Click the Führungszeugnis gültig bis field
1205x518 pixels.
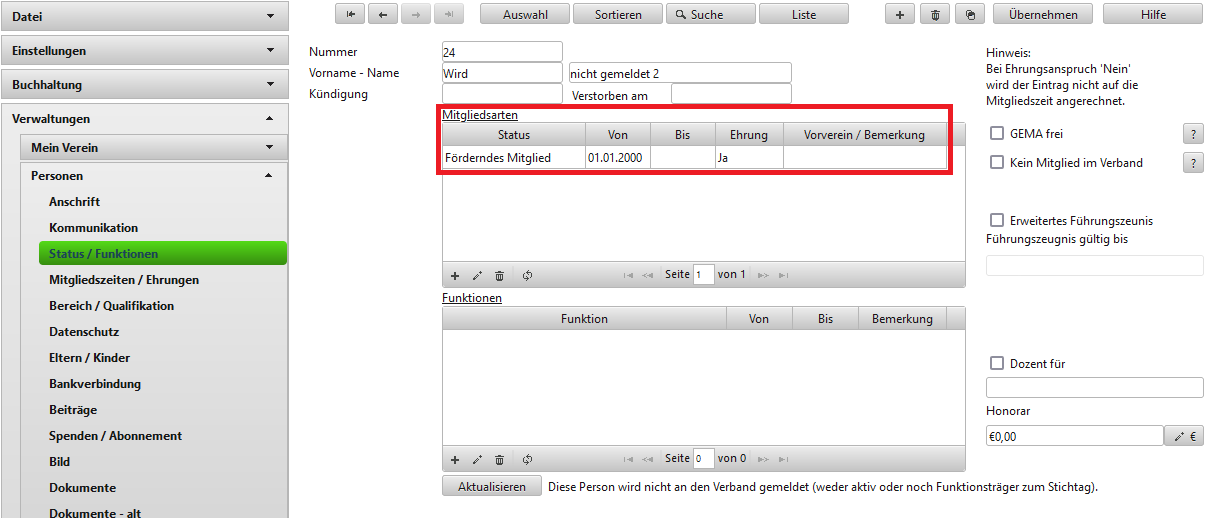[1095, 265]
